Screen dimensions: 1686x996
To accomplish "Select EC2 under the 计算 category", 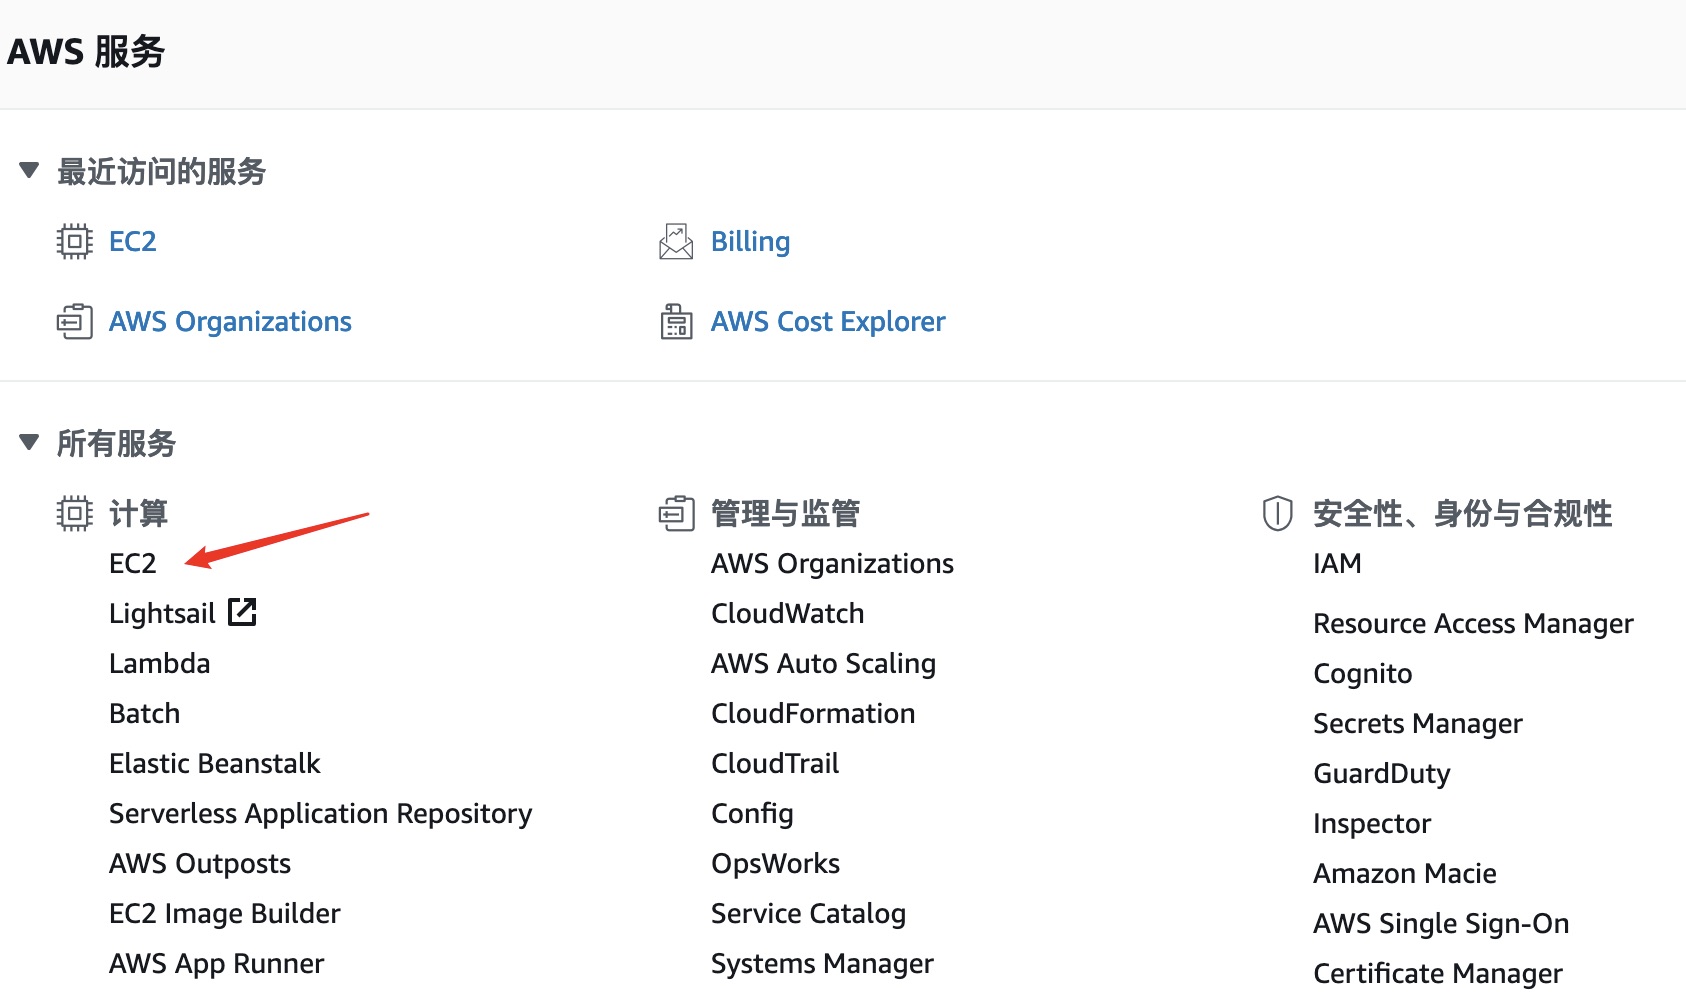I will (x=133, y=563).
